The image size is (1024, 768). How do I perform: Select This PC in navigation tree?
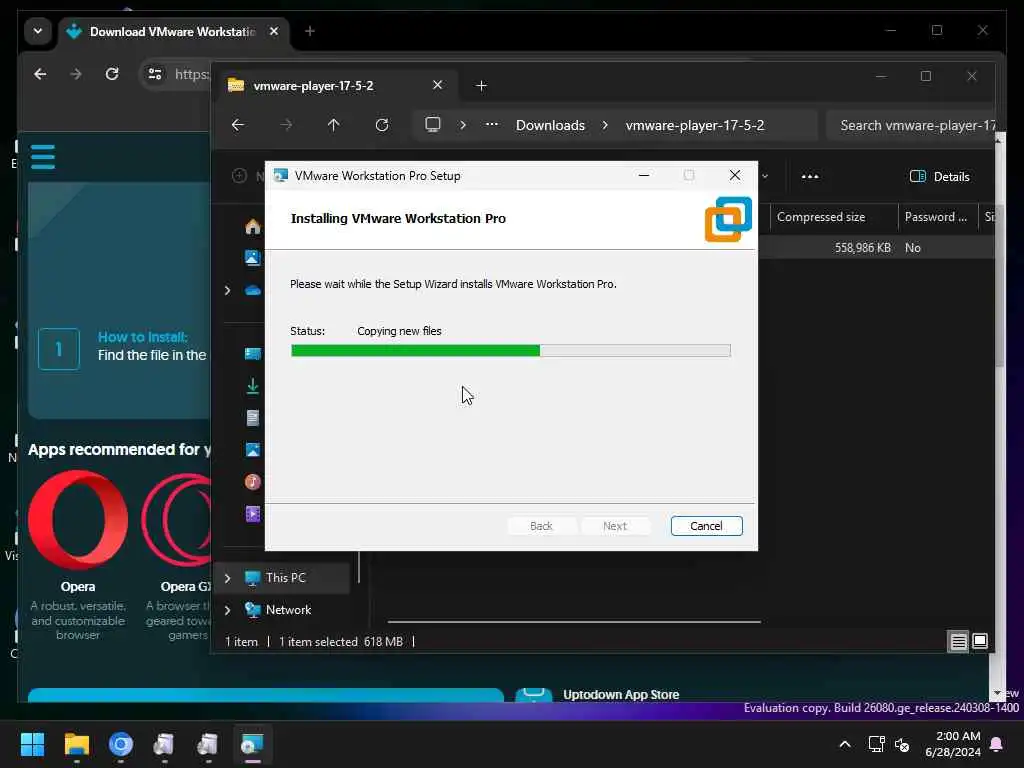pos(285,577)
